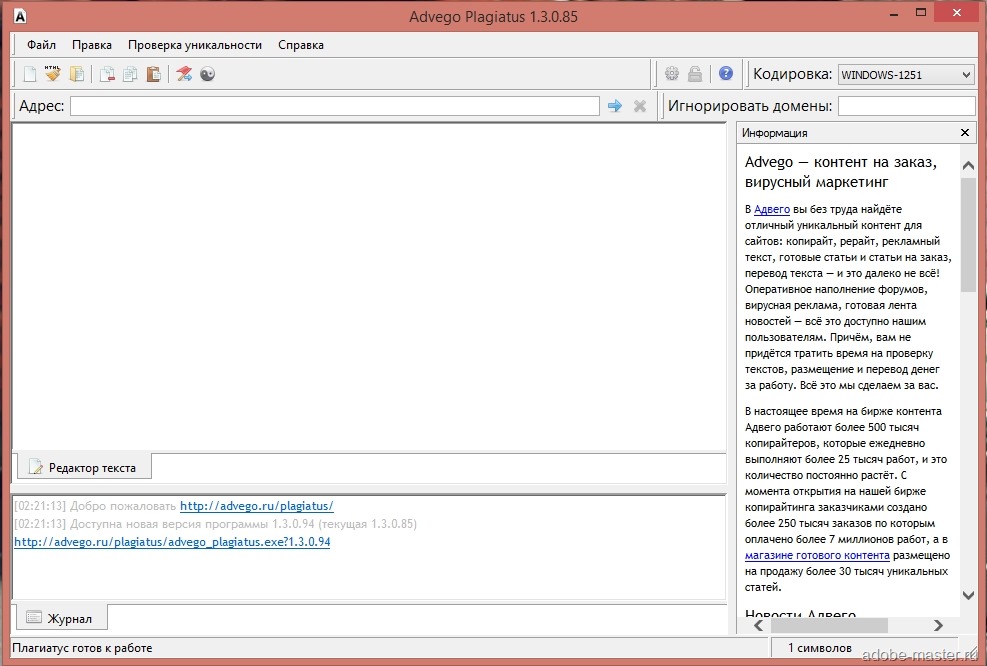
Task: Open help via blue question icon
Action: pos(726,74)
